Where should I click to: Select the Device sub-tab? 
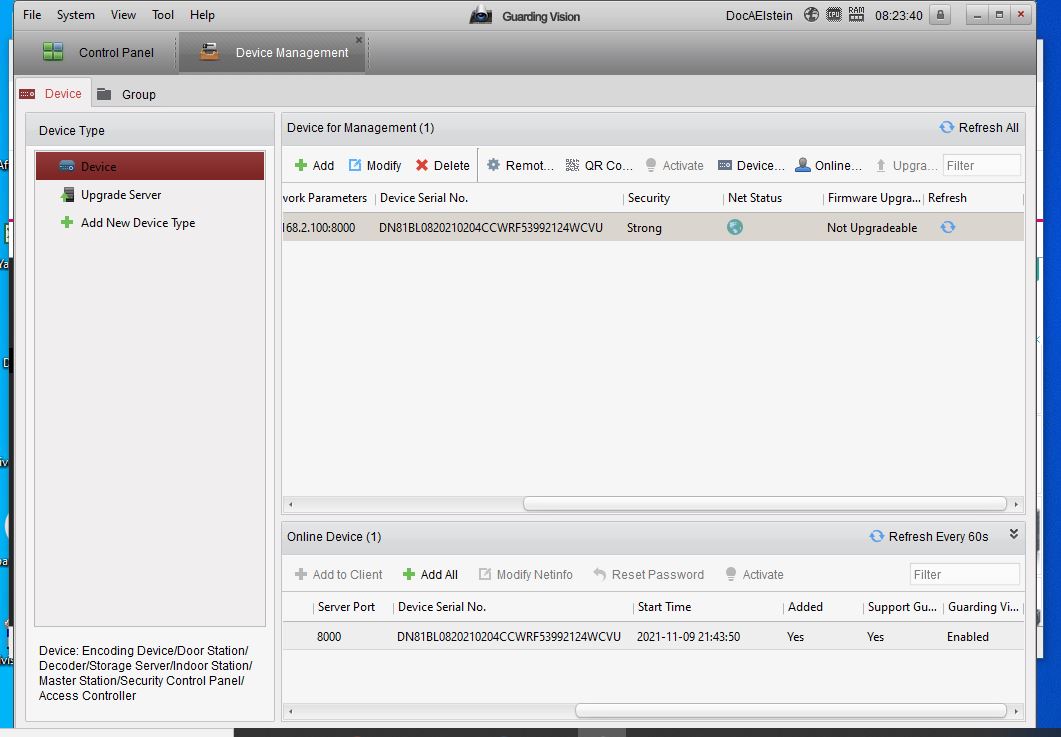[51, 93]
